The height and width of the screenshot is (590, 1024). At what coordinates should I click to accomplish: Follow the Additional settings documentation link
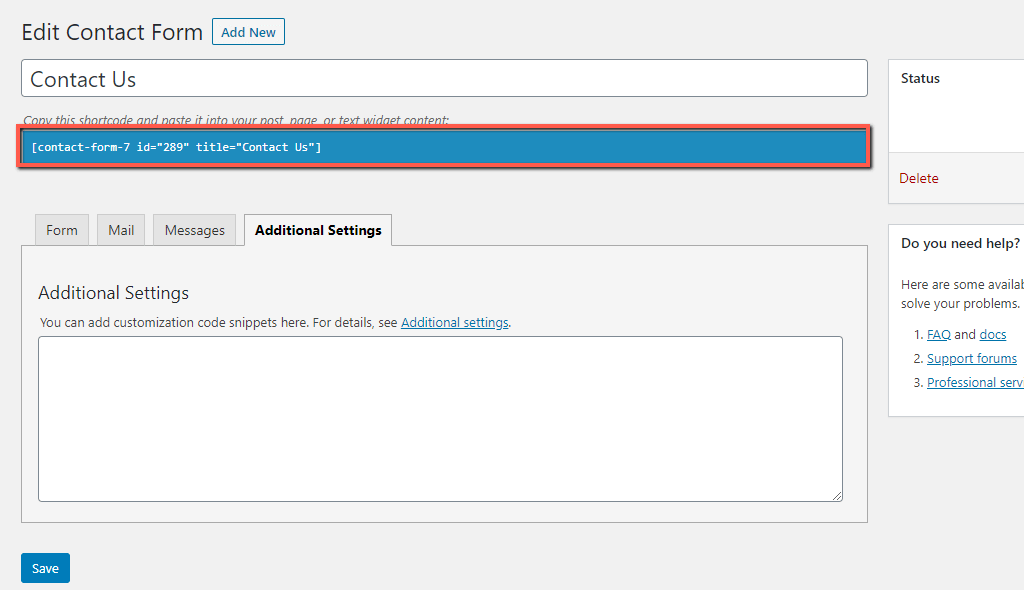click(x=455, y=323)
